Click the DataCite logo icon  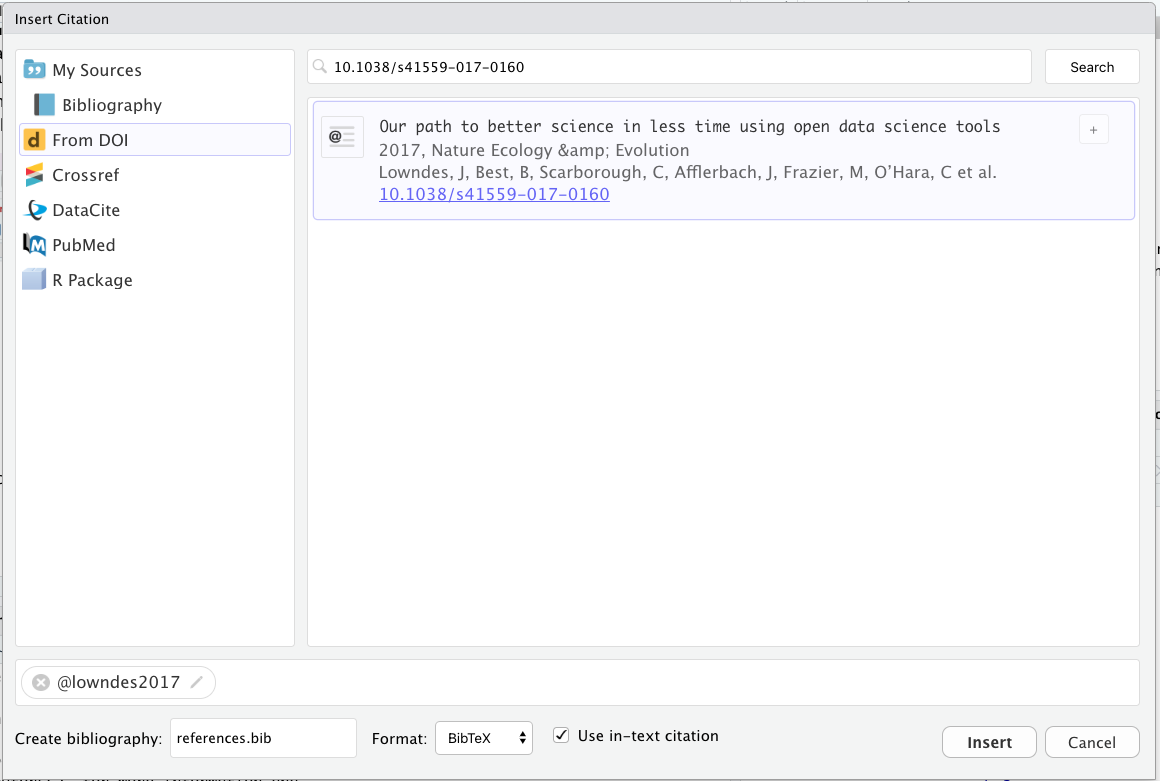(35, 210)
